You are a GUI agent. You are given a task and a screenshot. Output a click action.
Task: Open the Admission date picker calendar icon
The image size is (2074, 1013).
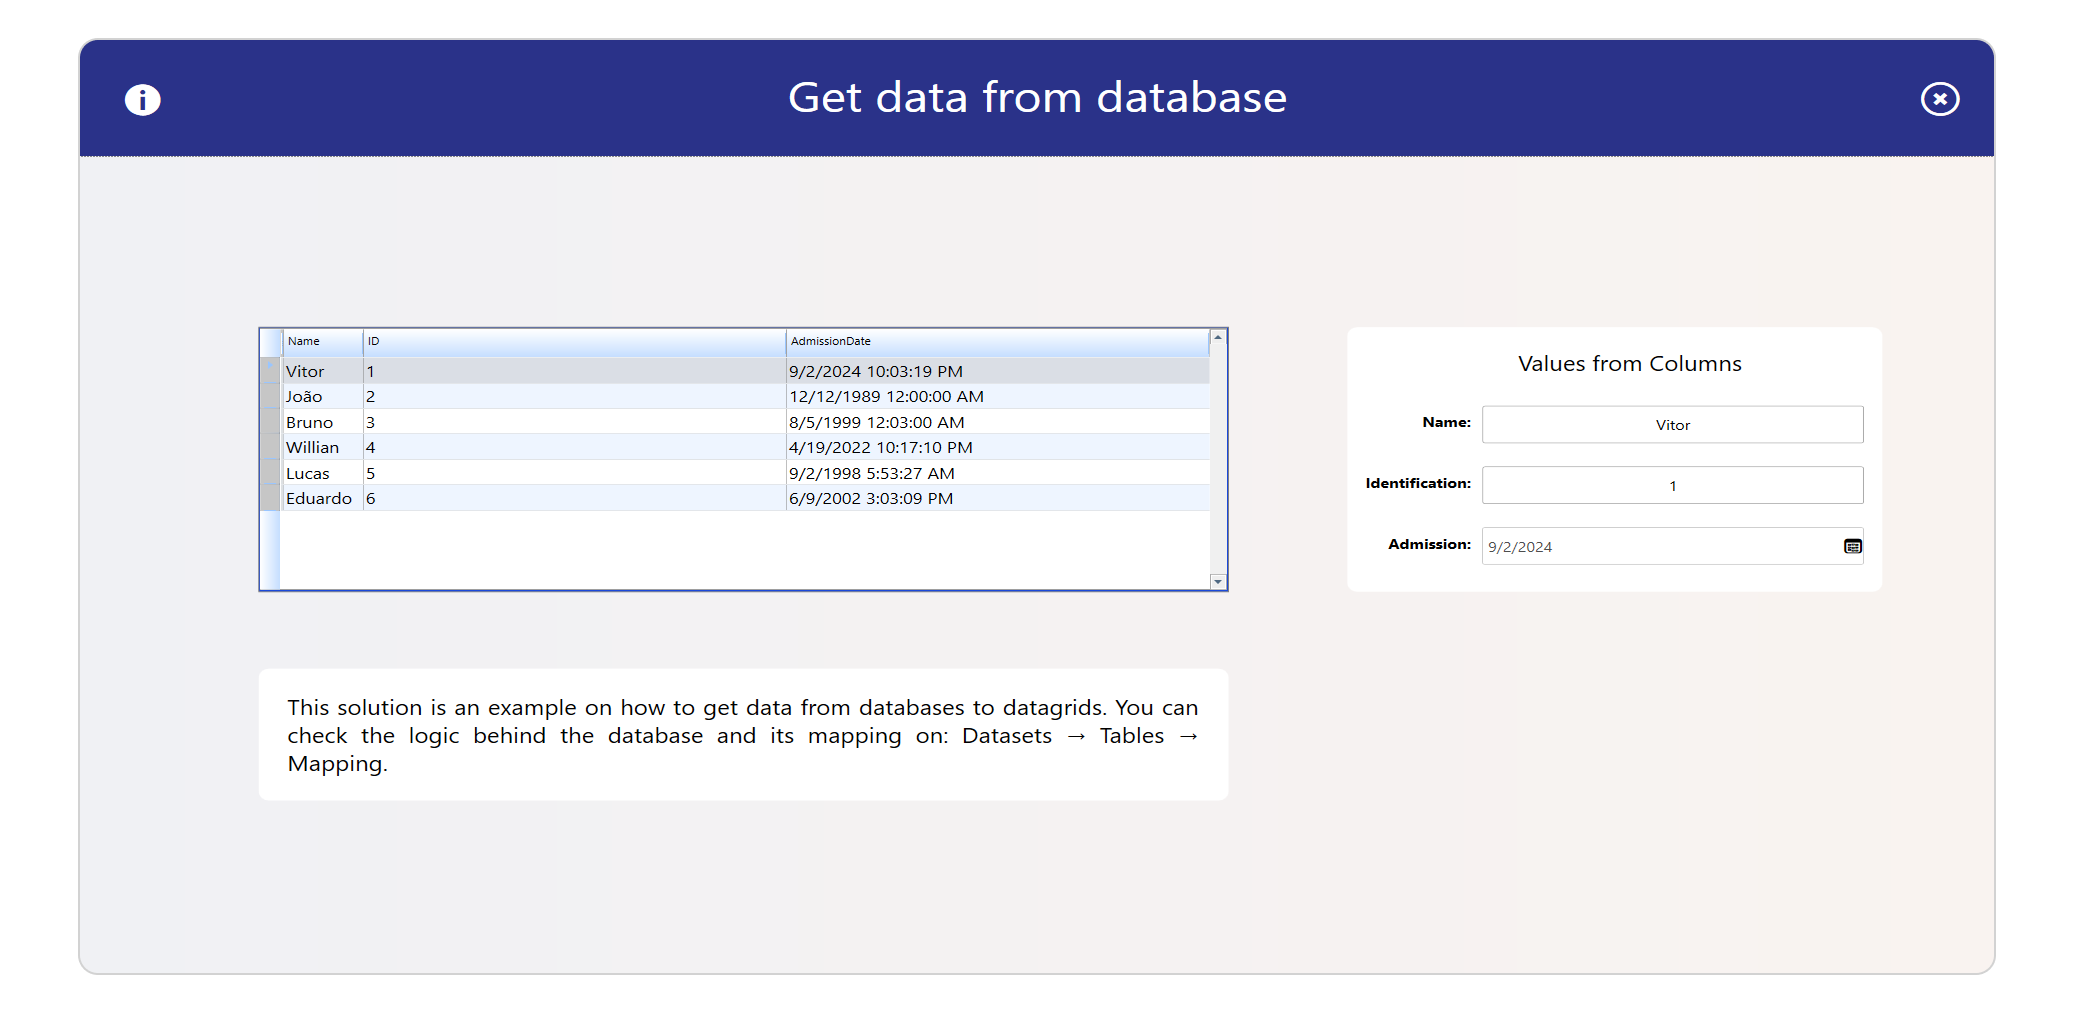click(x=1852, y=546)
